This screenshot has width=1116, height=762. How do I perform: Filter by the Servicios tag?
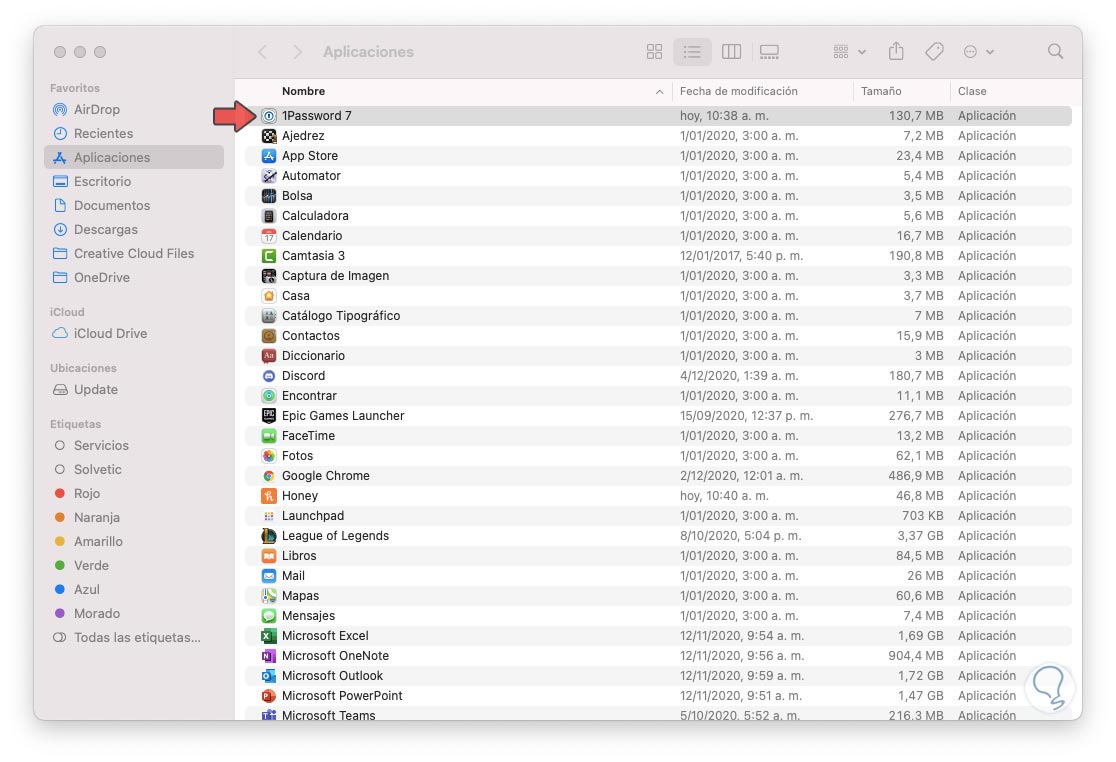click(x=101, y=445)
